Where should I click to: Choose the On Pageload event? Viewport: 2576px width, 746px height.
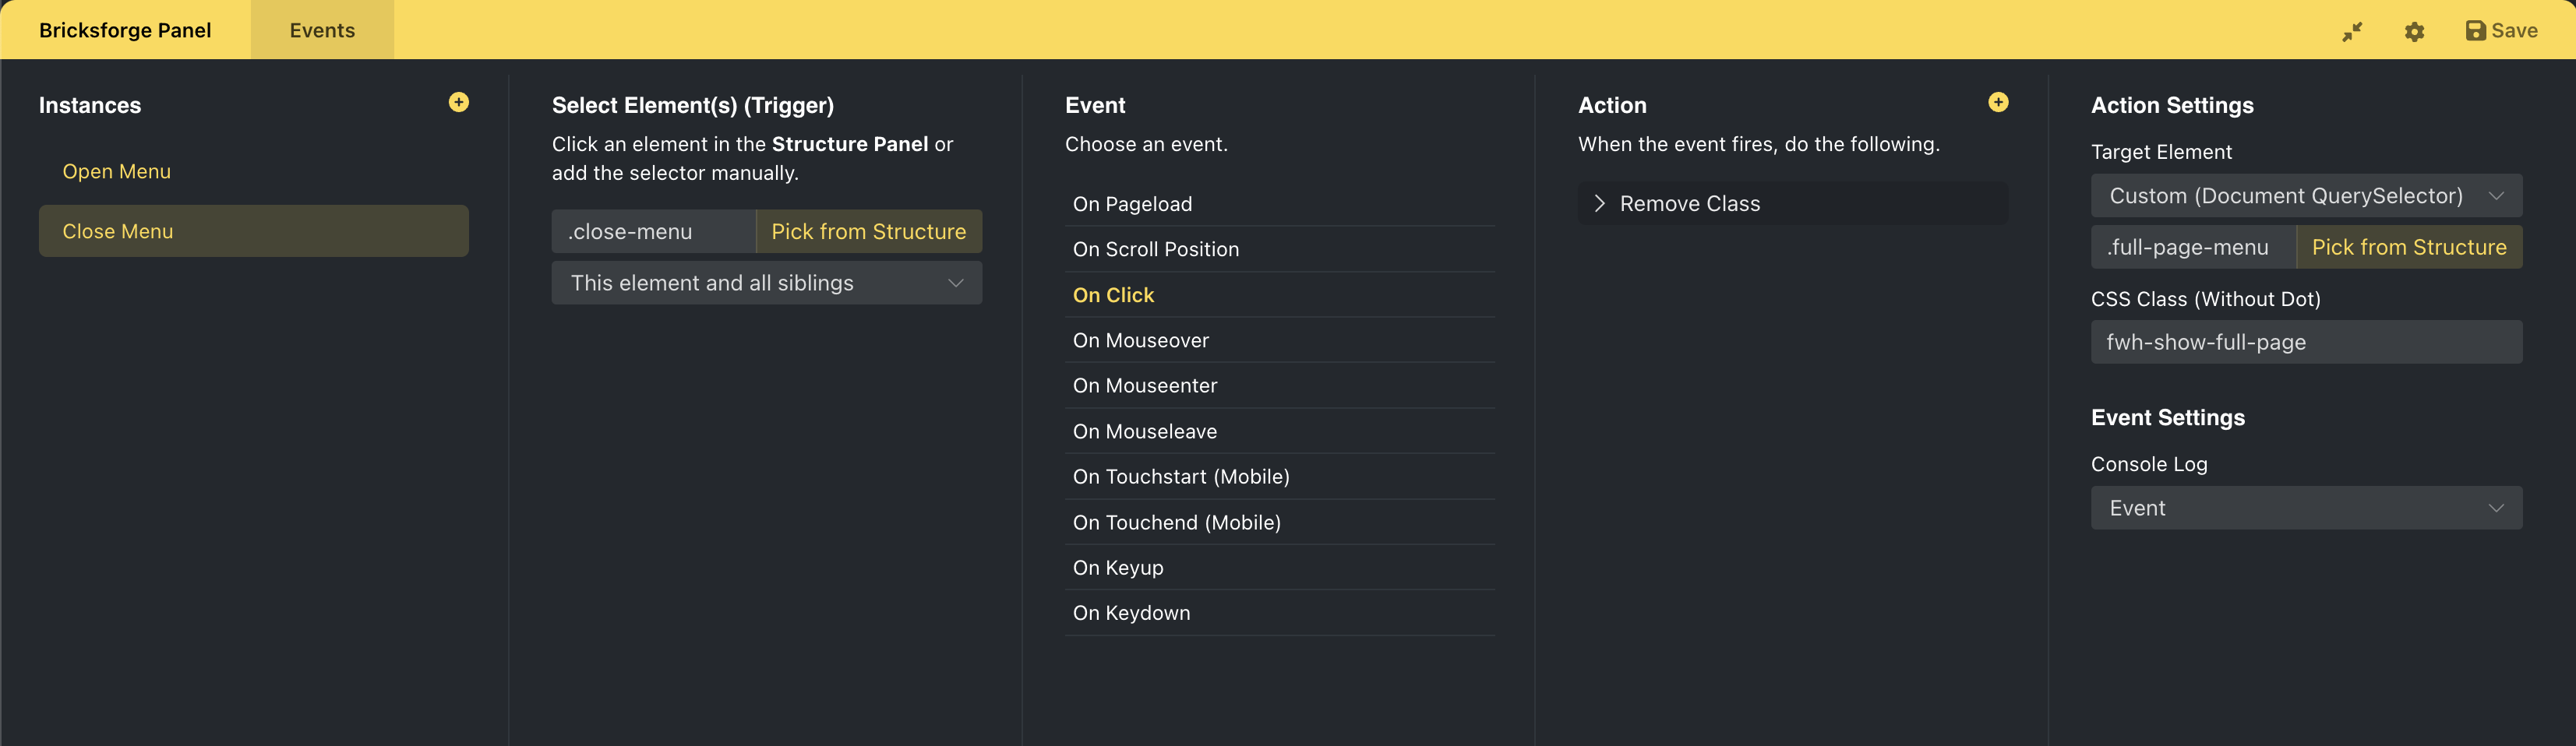tap(1132, 204)
